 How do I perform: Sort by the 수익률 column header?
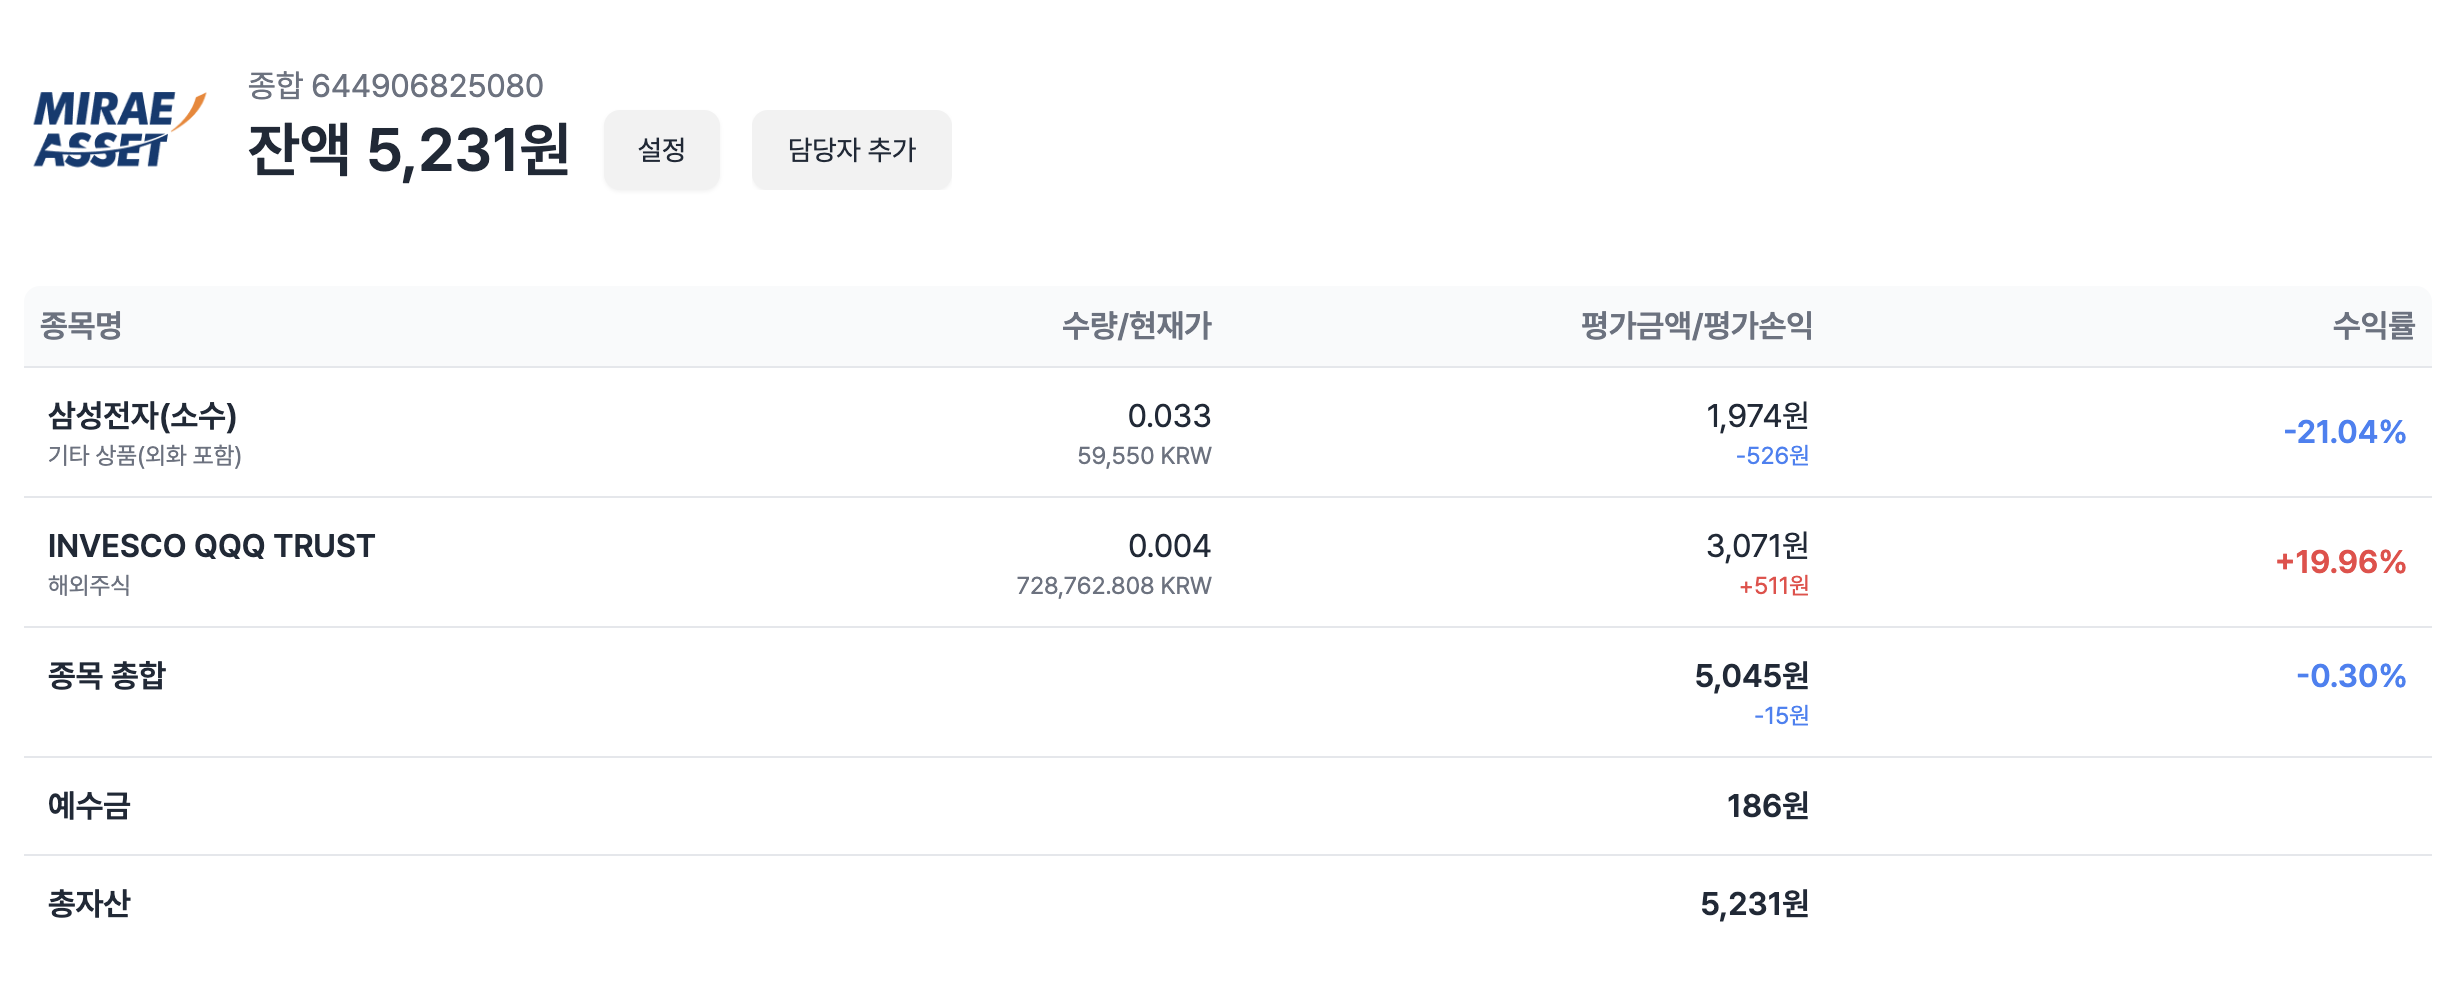click(x=2373, y=326)
